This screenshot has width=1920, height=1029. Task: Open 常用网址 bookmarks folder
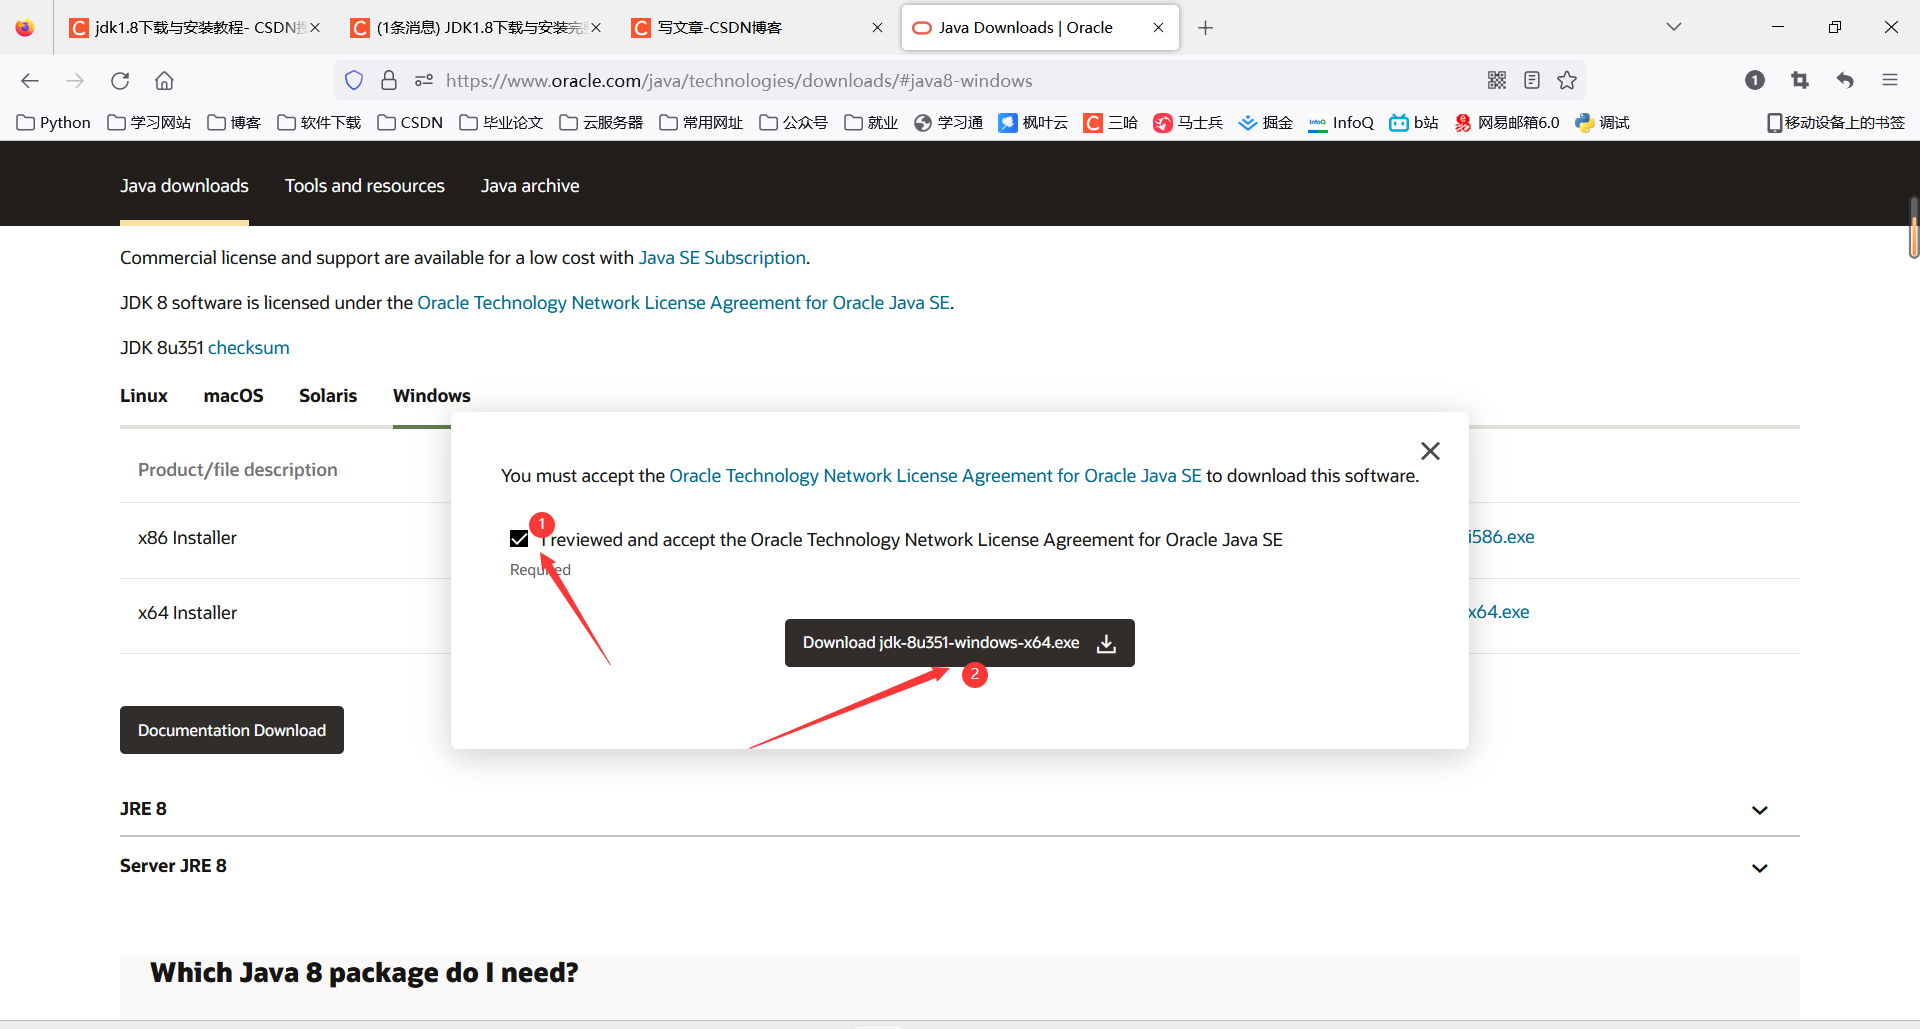[701, 123]
